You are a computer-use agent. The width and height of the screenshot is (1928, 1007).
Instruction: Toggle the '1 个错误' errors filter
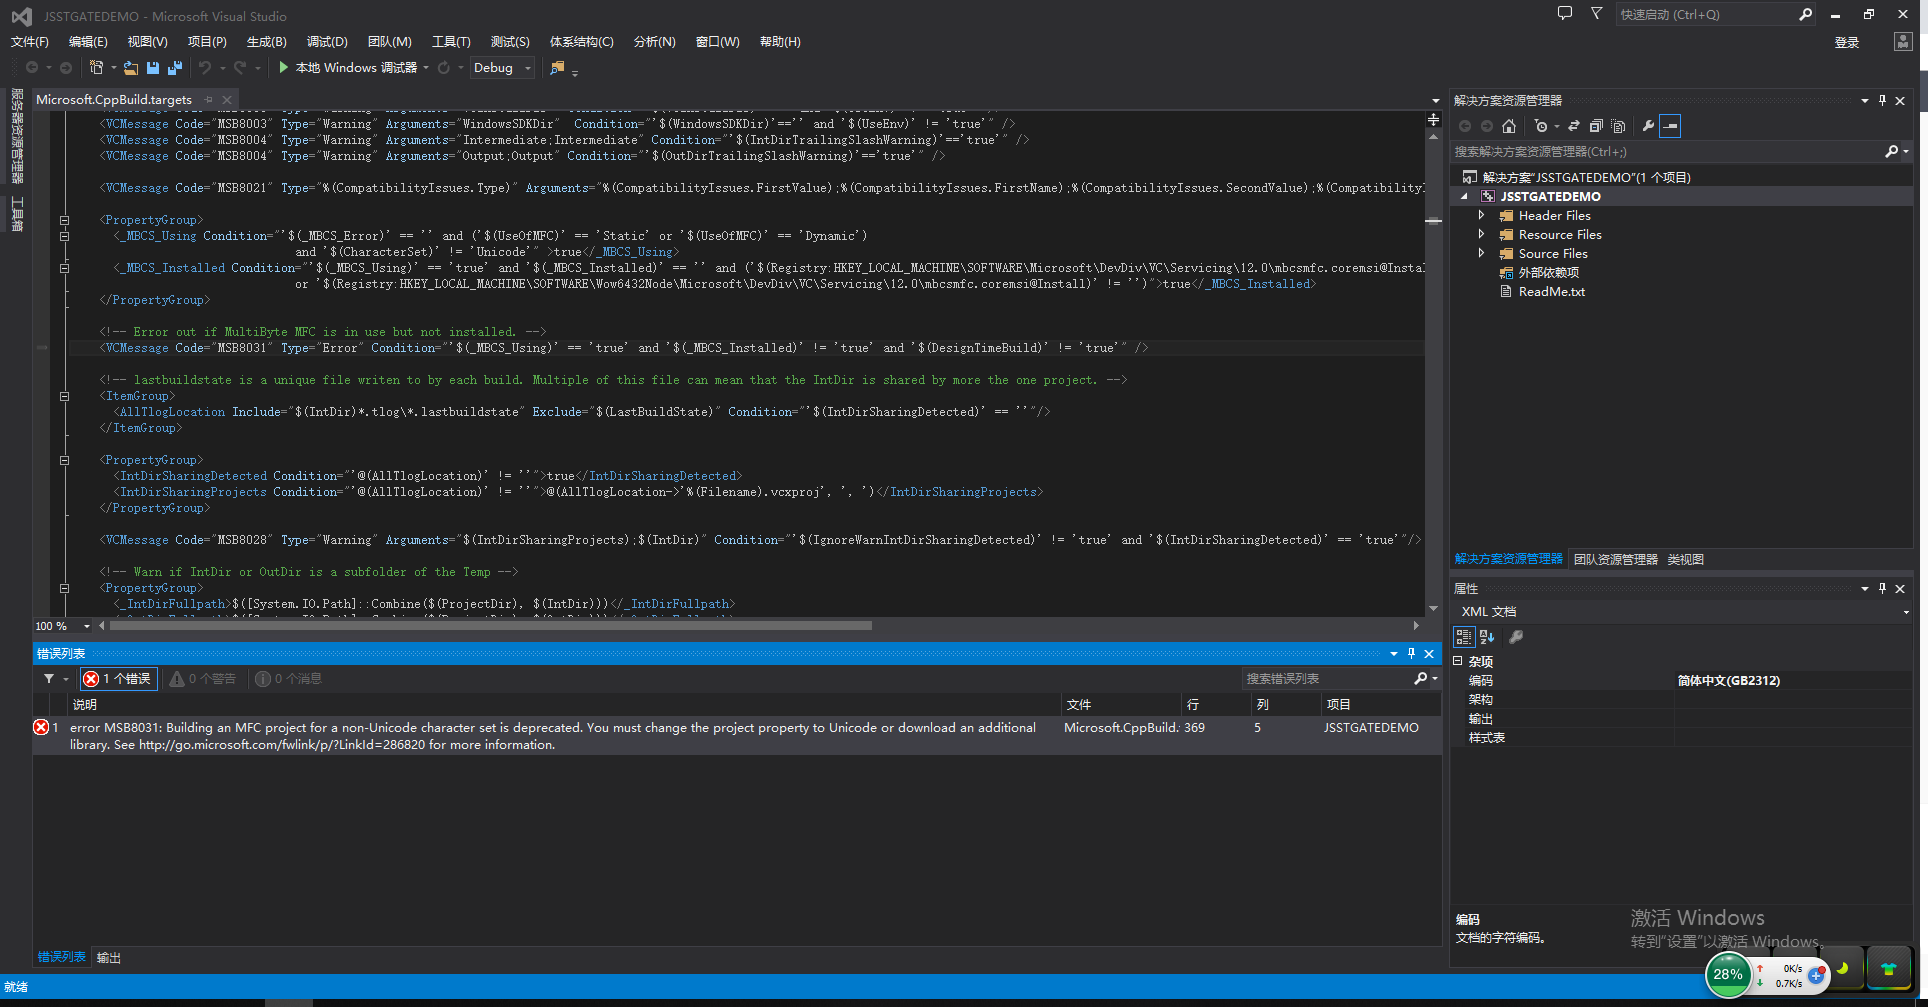click(x=118, y=679)
